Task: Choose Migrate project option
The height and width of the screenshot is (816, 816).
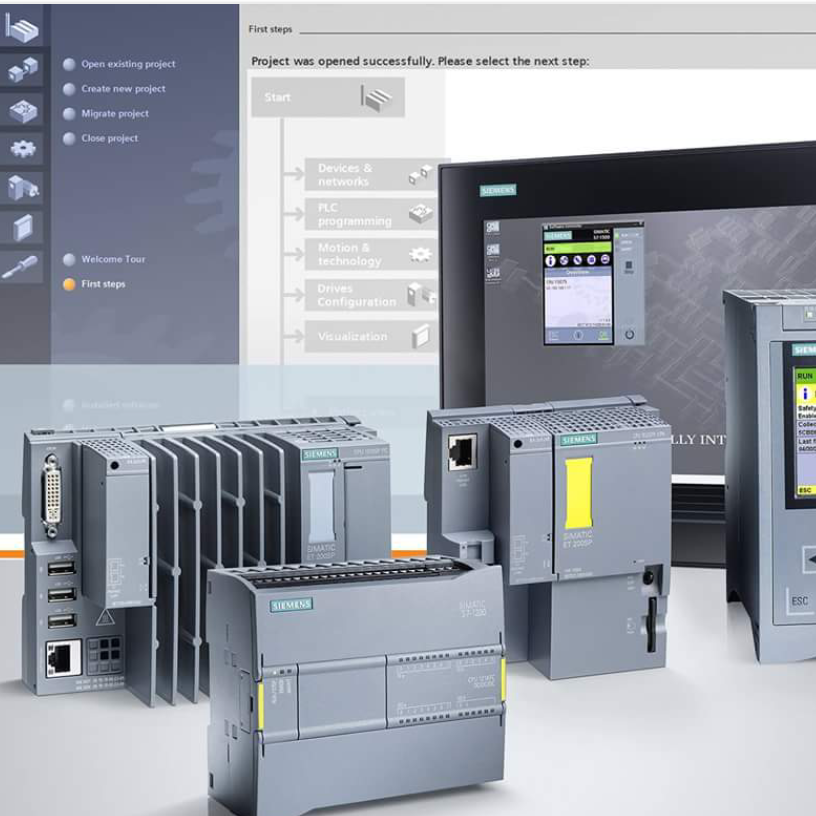Action: pos(115,113)
